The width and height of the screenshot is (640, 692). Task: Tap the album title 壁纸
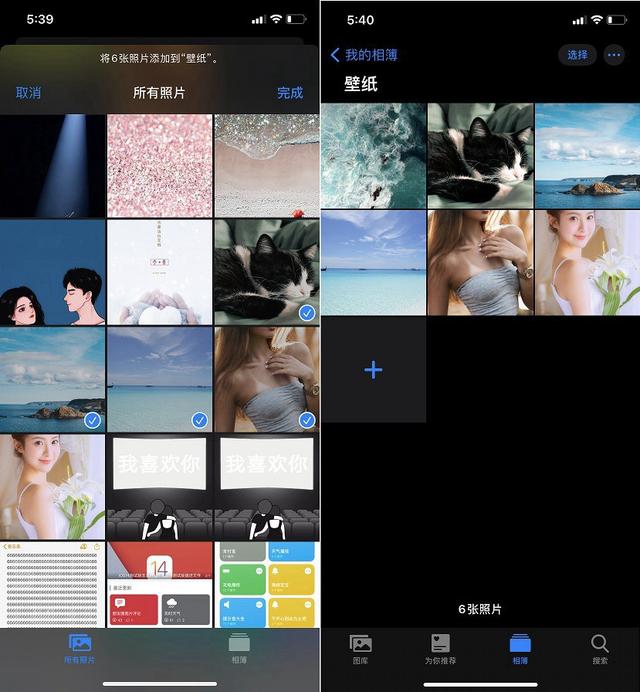[361, 84]
